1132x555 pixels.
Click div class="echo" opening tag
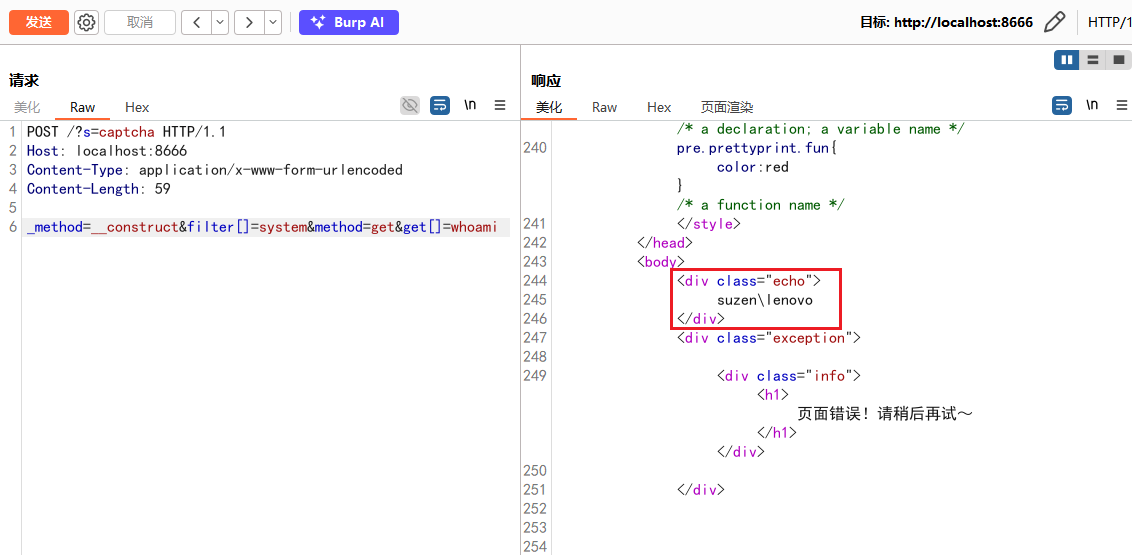click(x=749, y=281)
